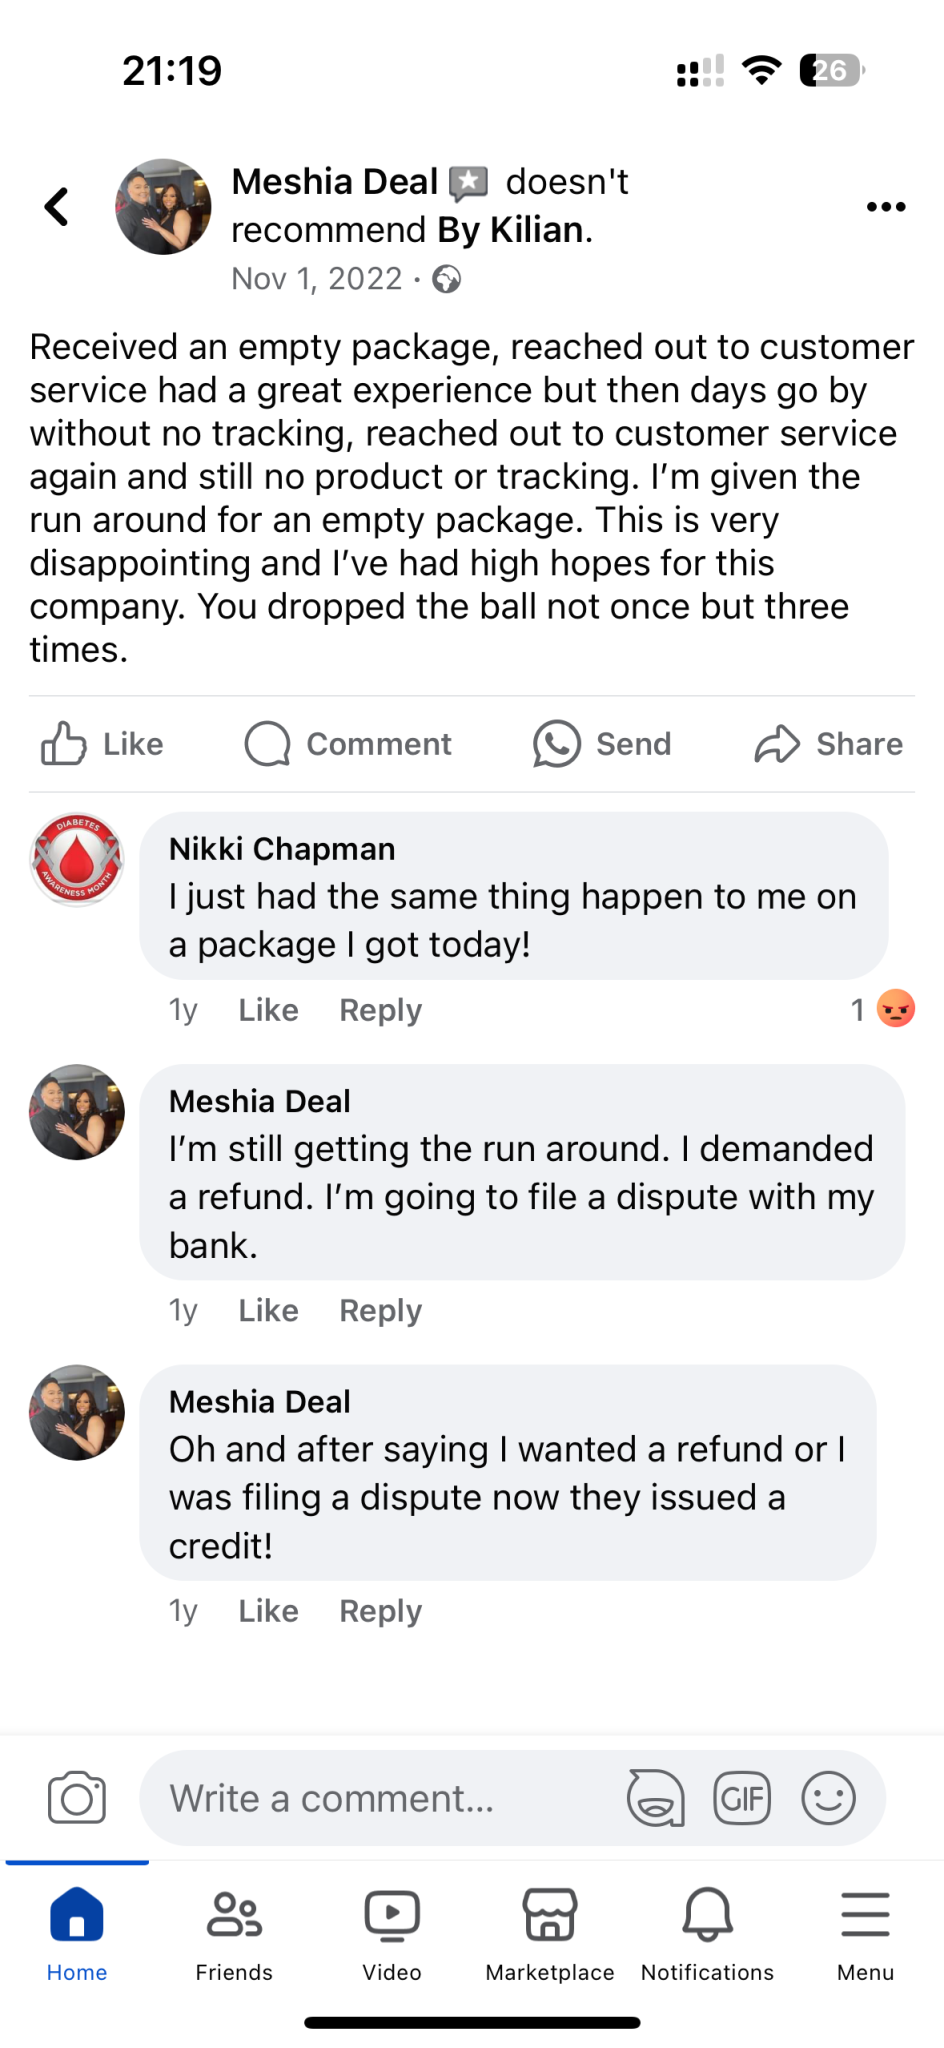Viewport: 944px width, 2048px height.
Task: View angry reaction on Nikki's comment
Action: point(895,1009)
